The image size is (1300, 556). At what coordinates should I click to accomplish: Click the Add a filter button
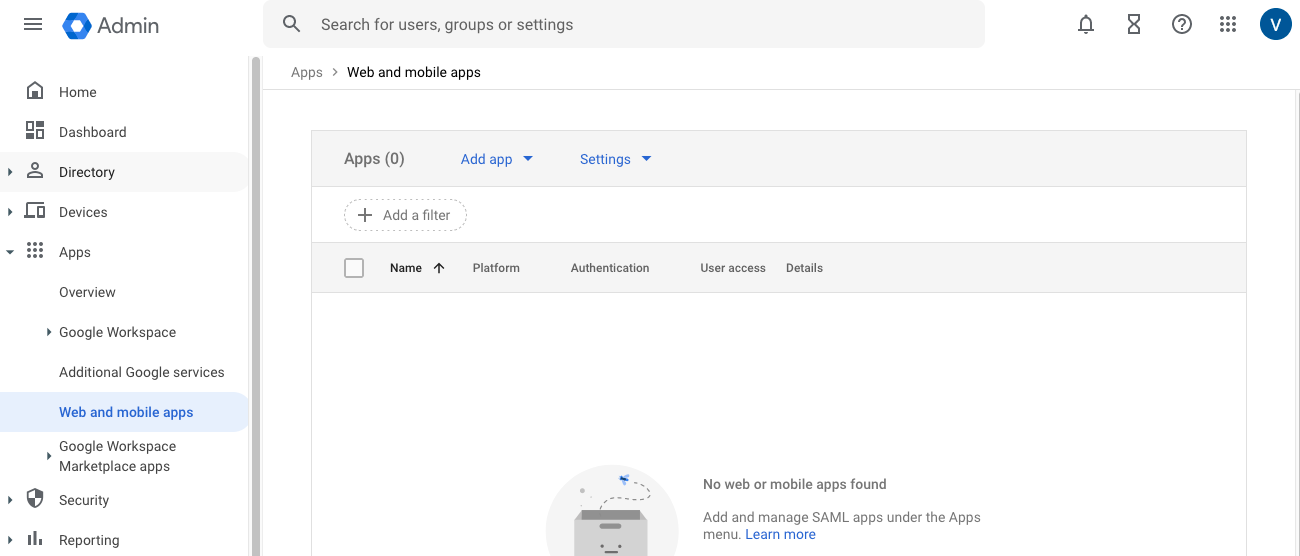tap(405, 215)
